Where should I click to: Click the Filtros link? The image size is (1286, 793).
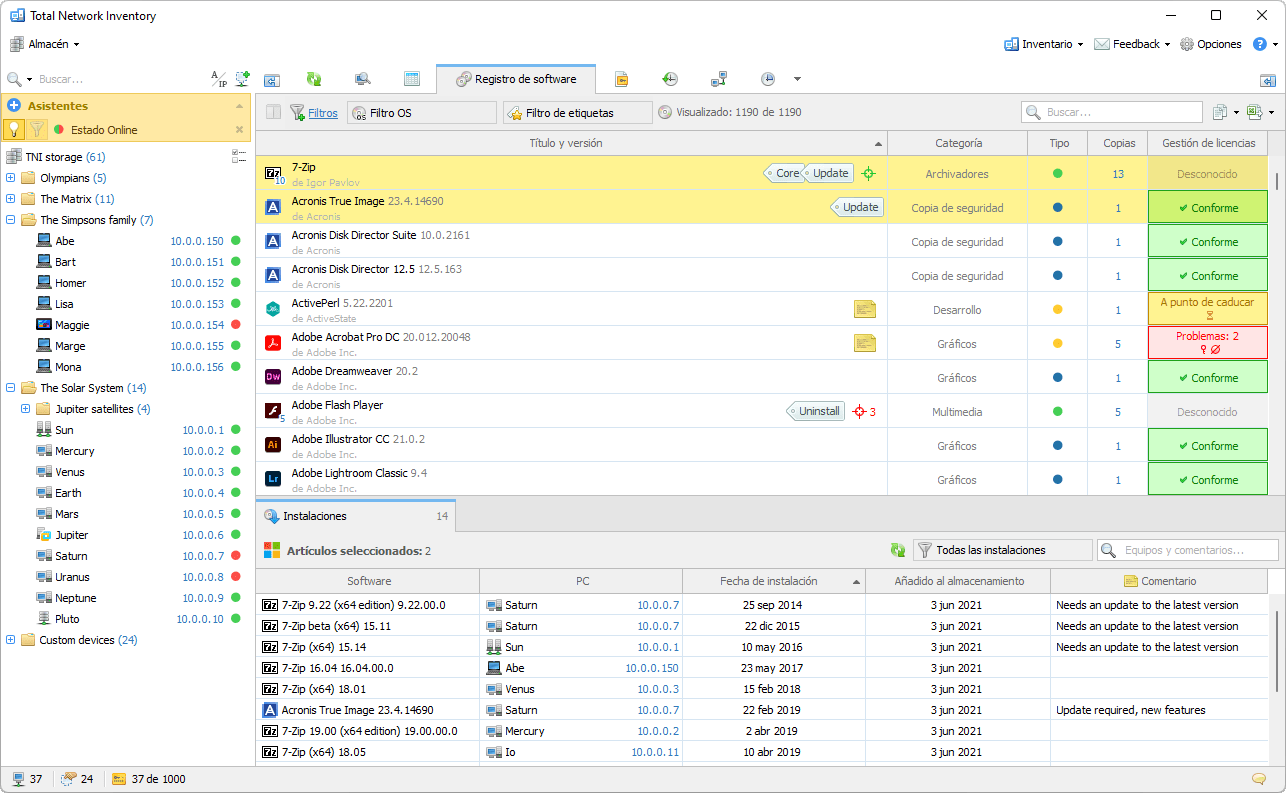[322, 113]
